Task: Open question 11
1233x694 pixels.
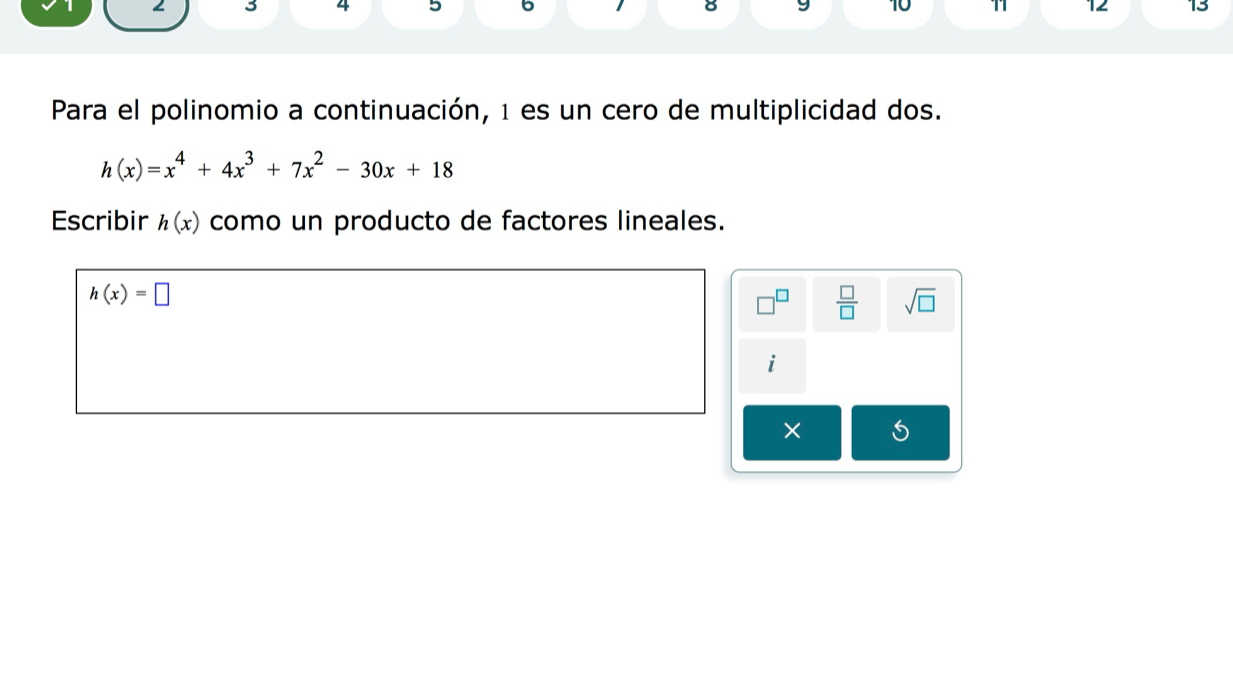Action: pyautogui.click(x=987, y=10)
